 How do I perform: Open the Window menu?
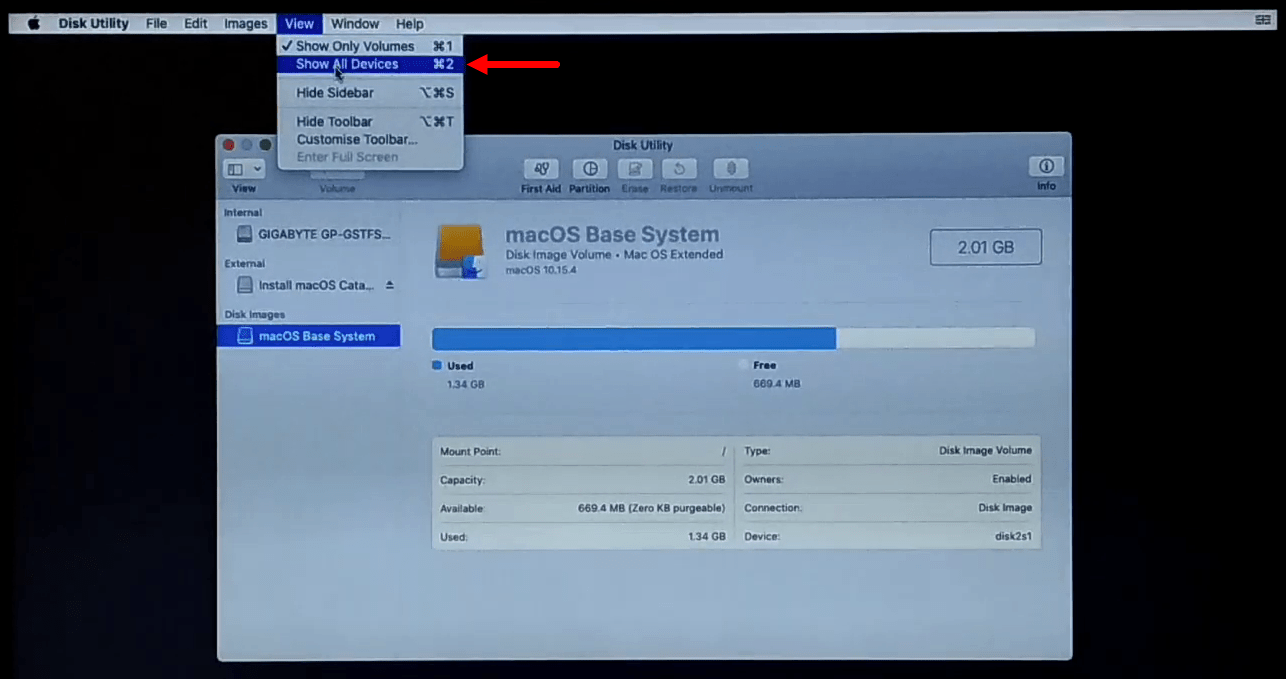355,23
